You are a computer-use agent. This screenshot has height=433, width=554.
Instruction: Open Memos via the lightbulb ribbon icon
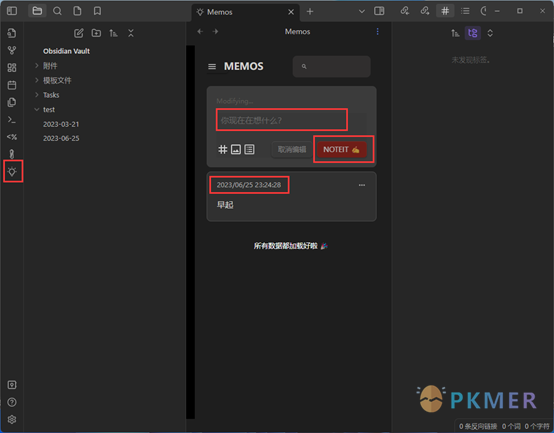(12, 171)
